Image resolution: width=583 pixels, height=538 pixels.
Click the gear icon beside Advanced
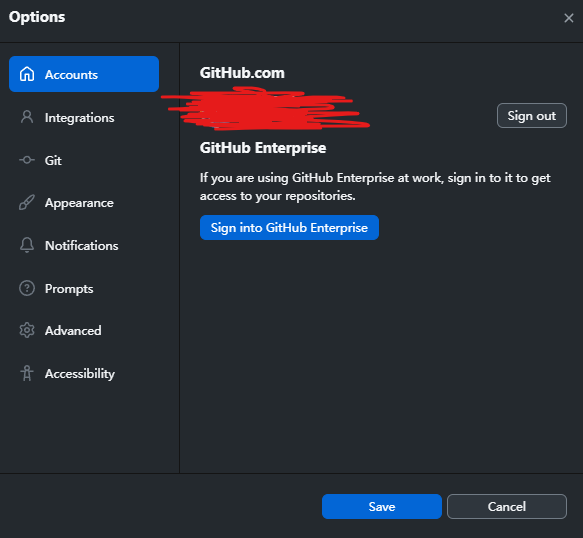pyautogui.click(x=27, y=330)
